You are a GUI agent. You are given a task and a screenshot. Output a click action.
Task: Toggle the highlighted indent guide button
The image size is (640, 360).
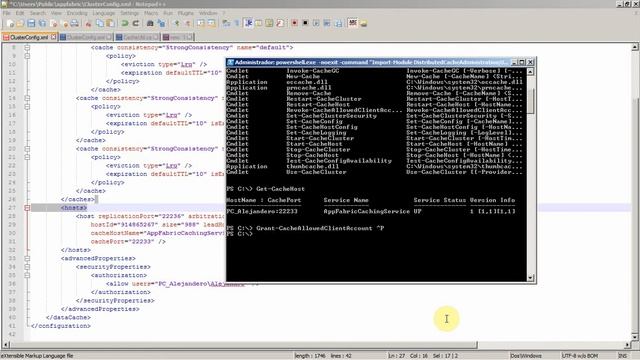(249, 23)
